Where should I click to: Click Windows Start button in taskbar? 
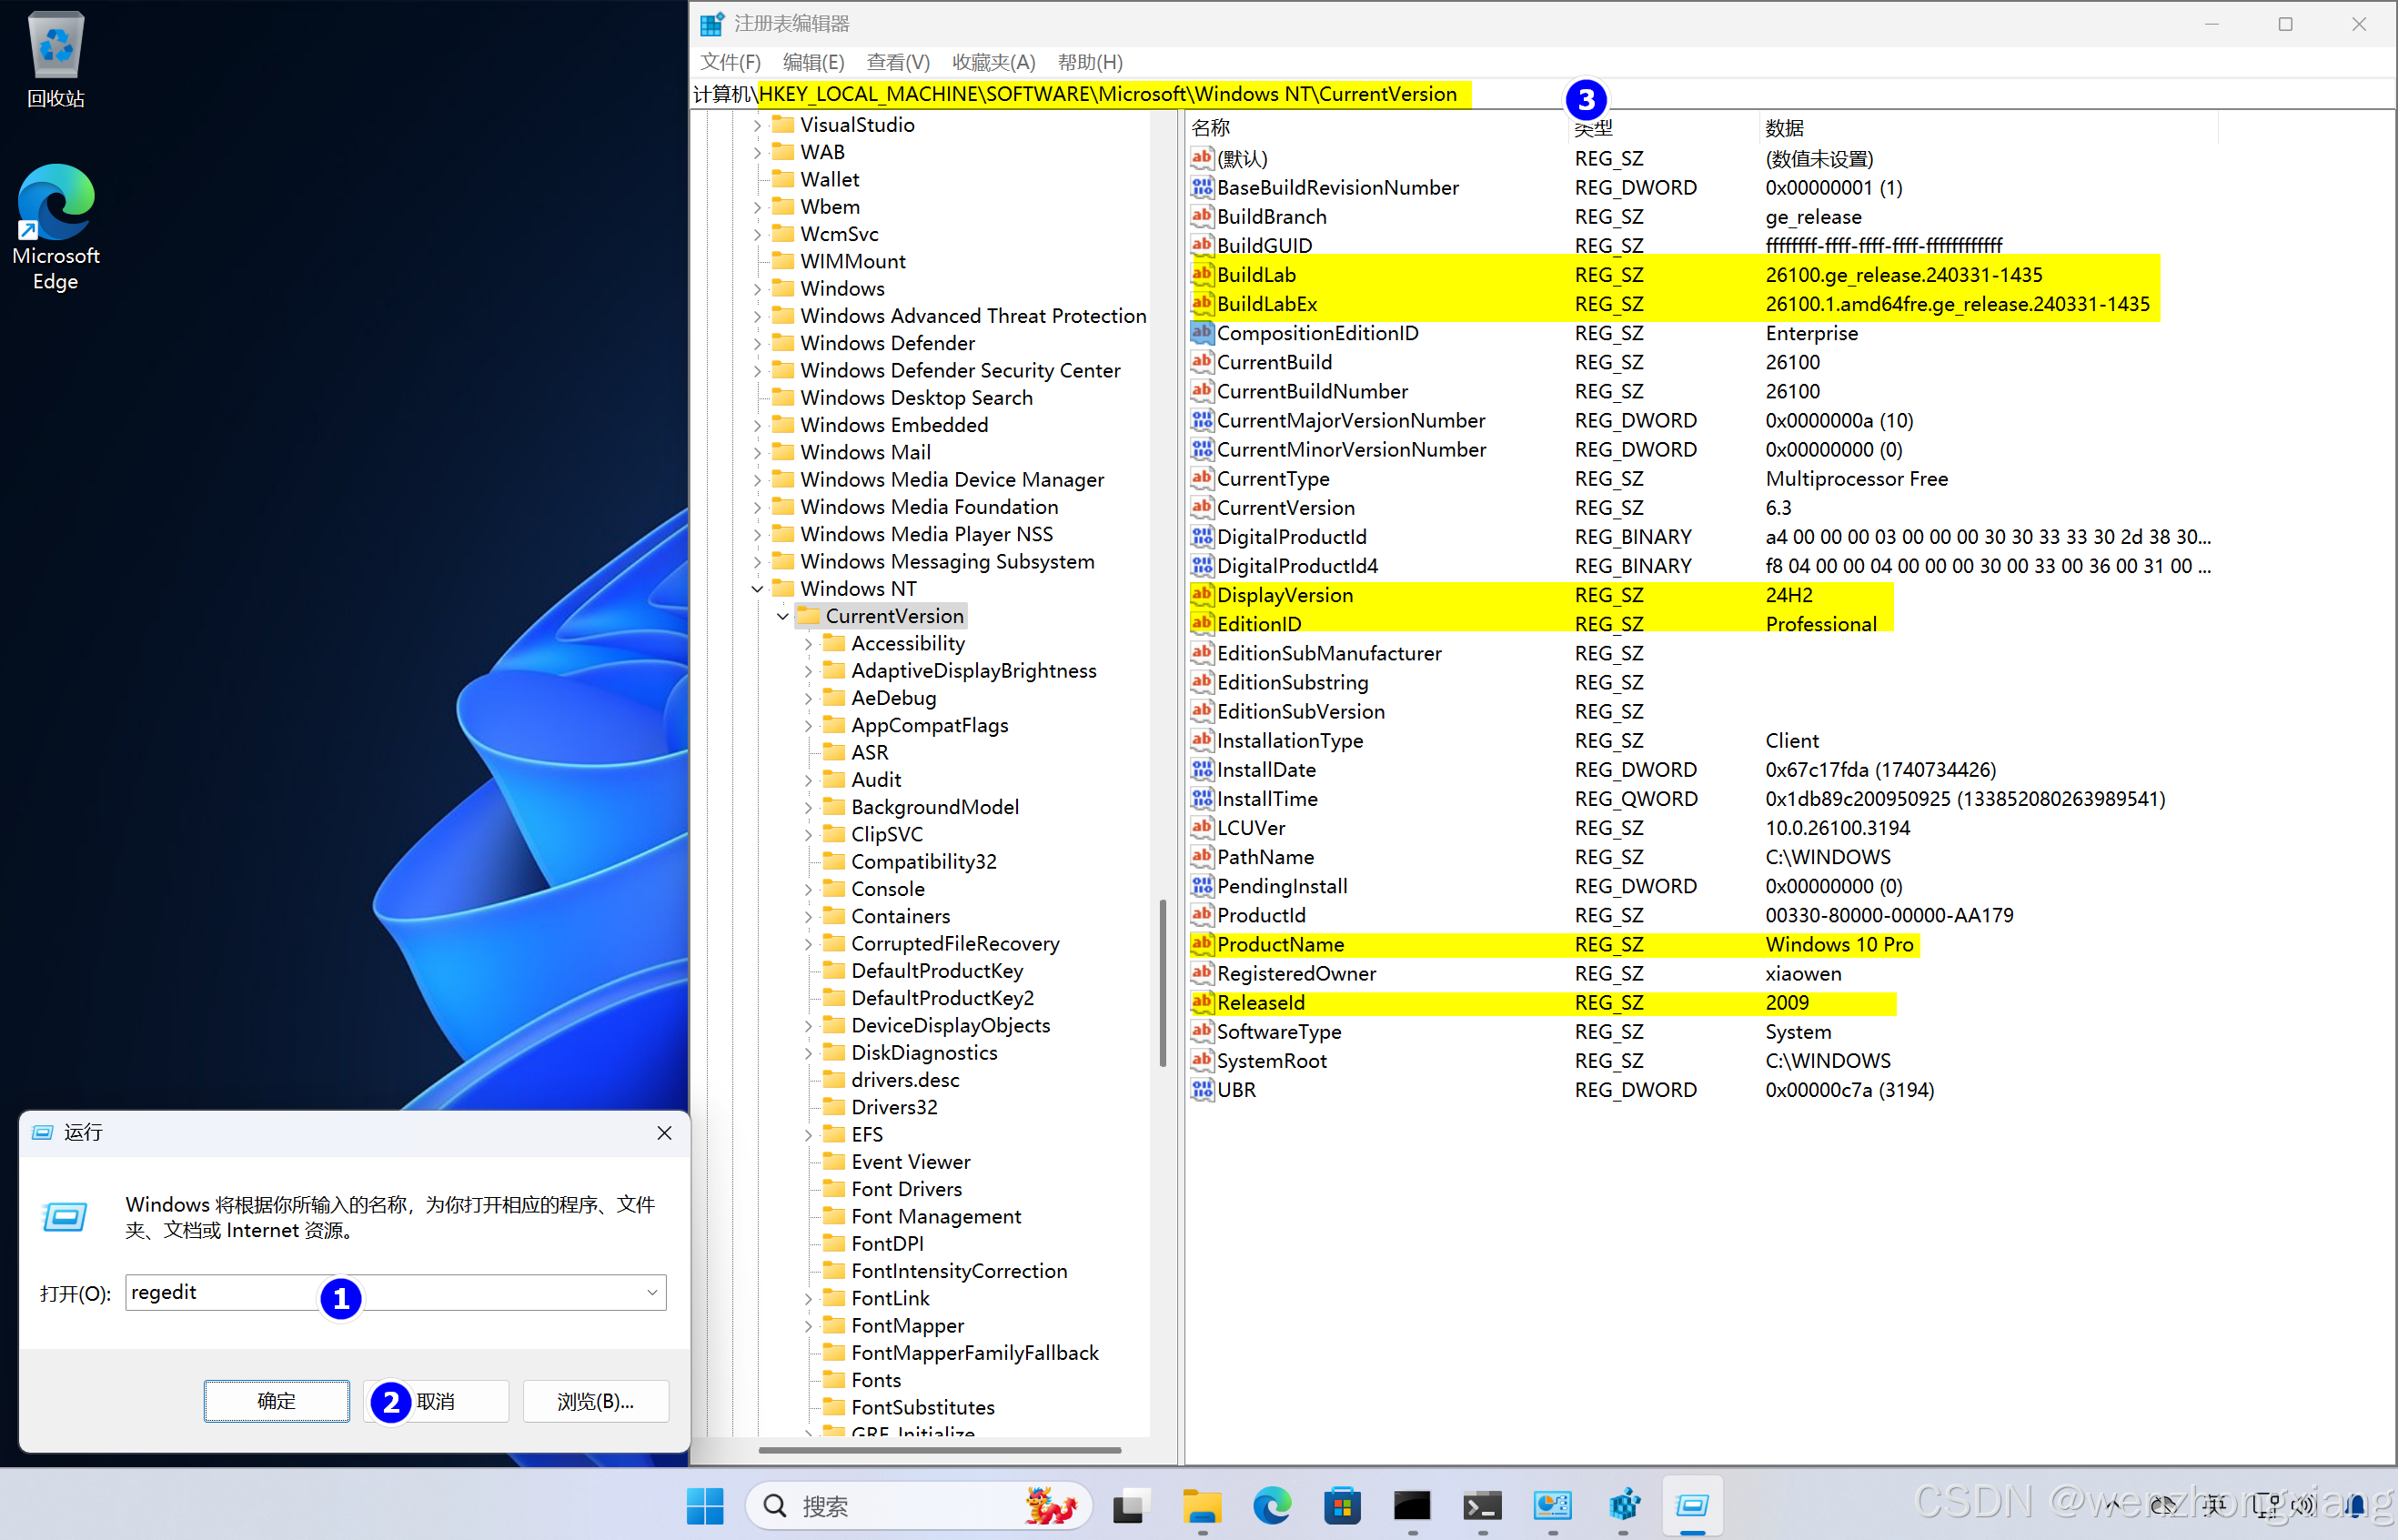click(x=705, y=1505)
